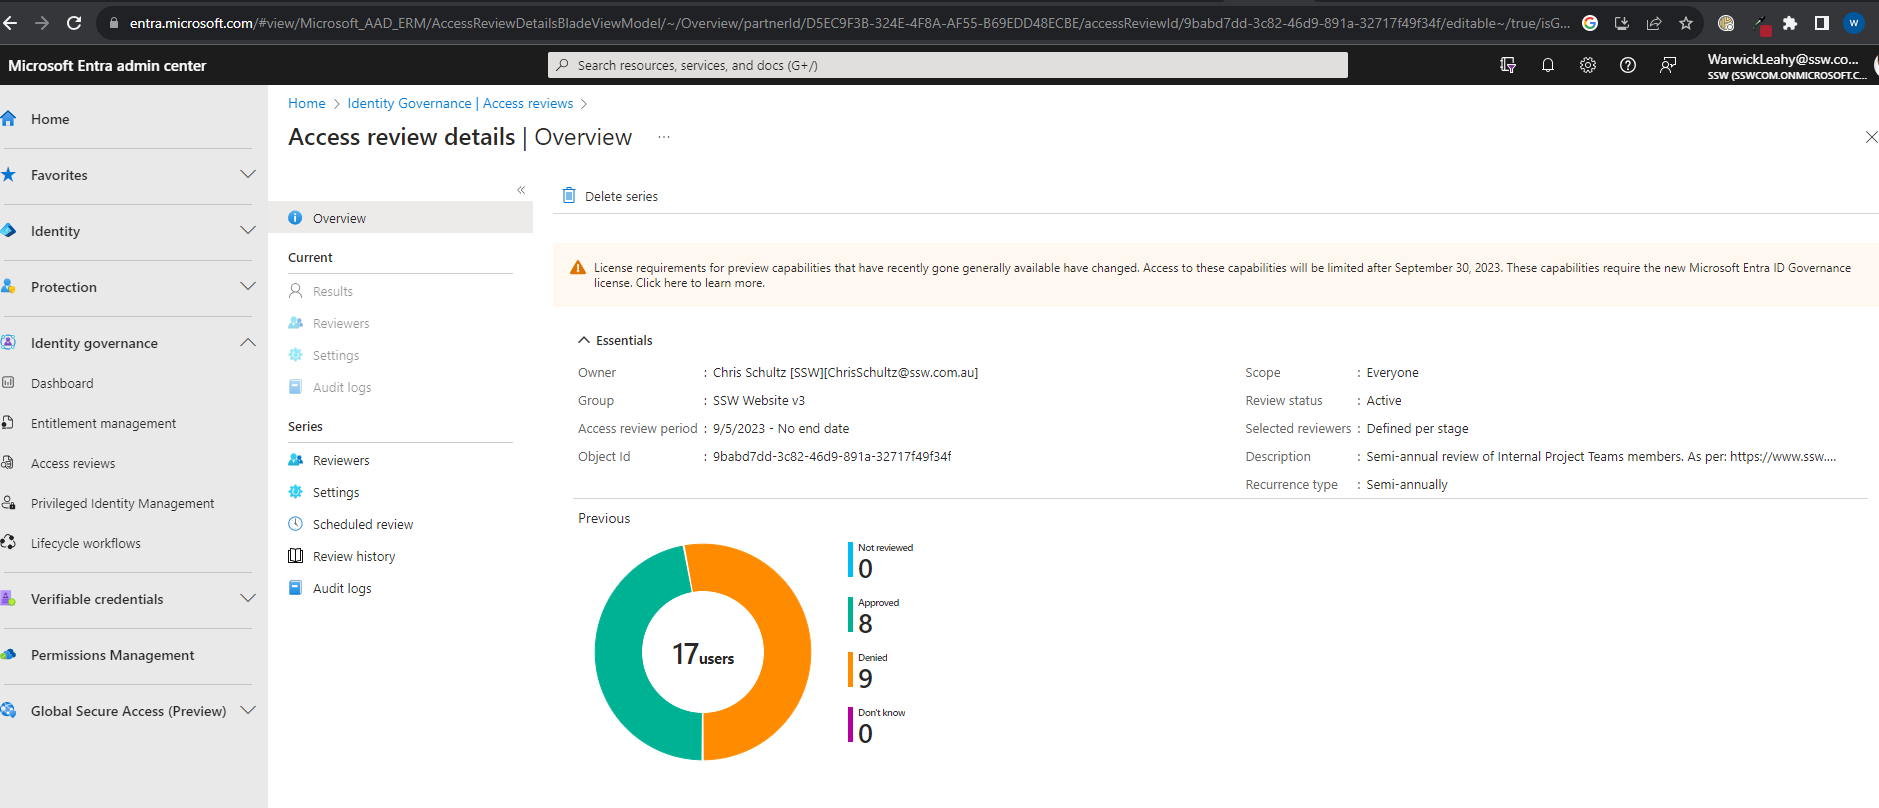Click the search resources input field

(947, 65)
